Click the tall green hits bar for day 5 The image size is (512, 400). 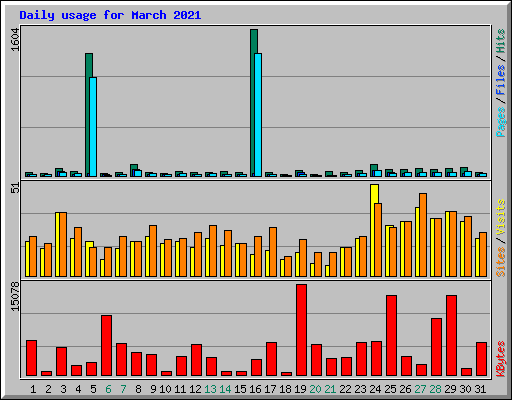[88, 115]
